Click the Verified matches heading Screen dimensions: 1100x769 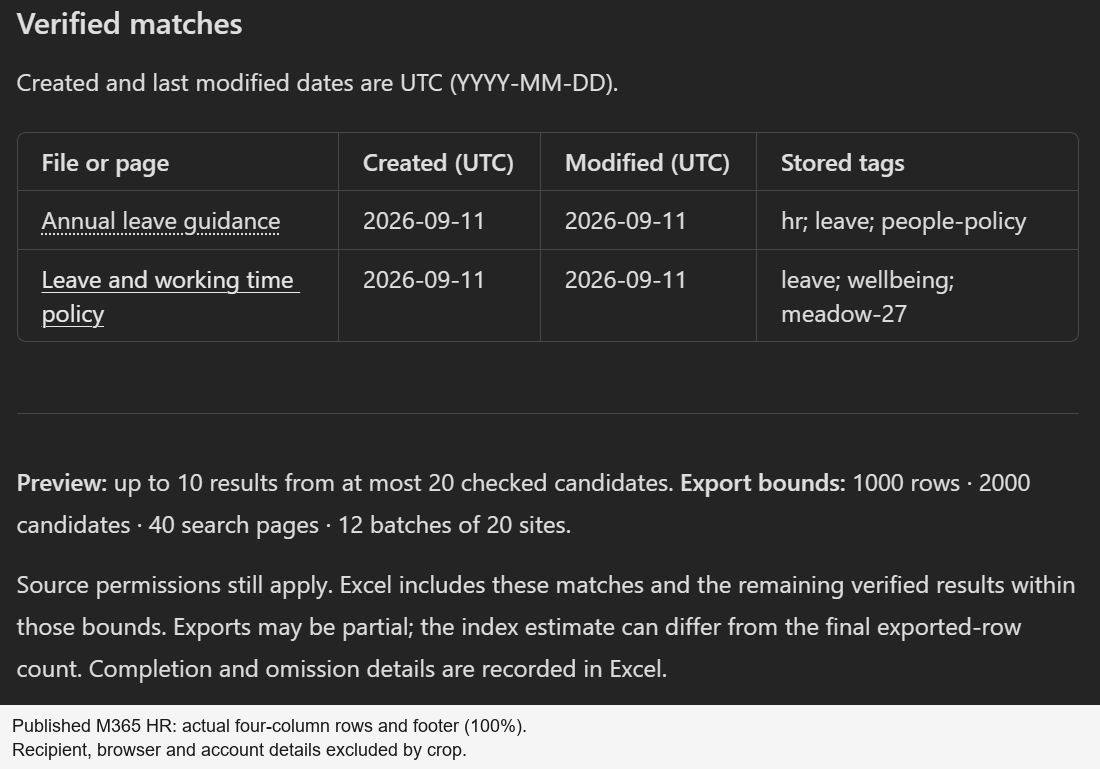pyautogui.click(x=130, y=24)
